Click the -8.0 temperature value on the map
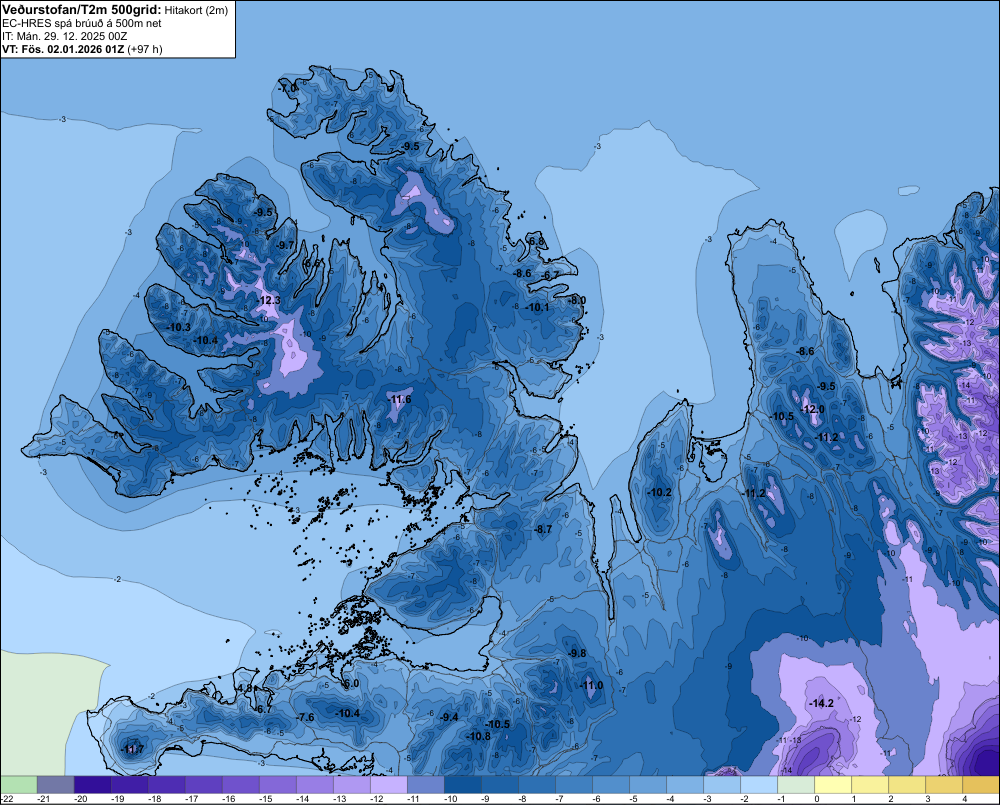 pyautogui.click(x=577, y=300)
